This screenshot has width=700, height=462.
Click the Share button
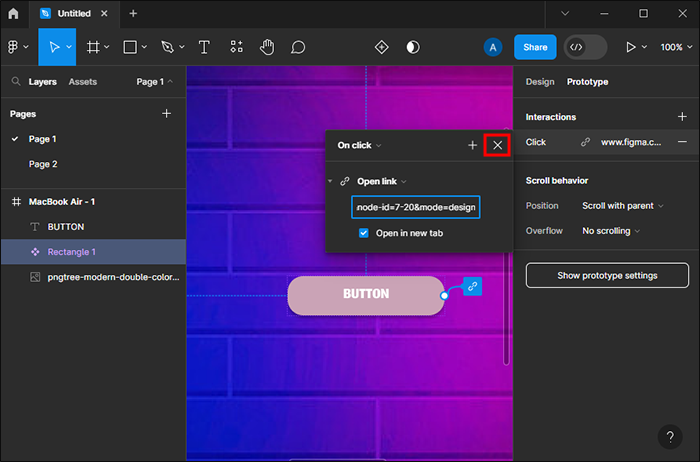tap(535, 47)
